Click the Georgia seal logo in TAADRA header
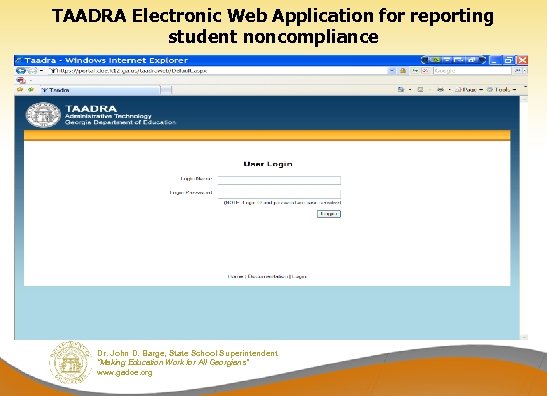The image size is (547, 396). 43,115
